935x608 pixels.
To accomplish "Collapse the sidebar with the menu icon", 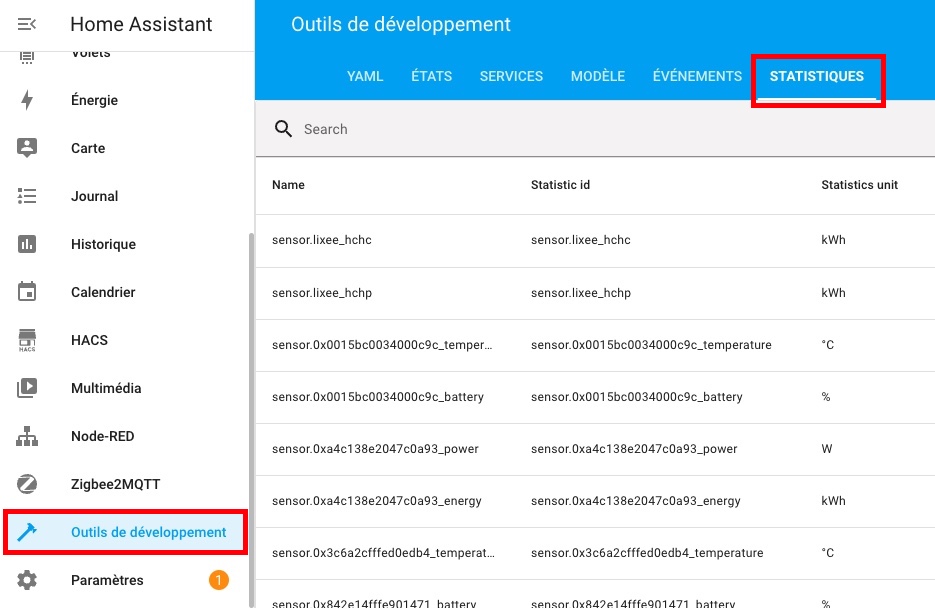I will pos(27,24).
